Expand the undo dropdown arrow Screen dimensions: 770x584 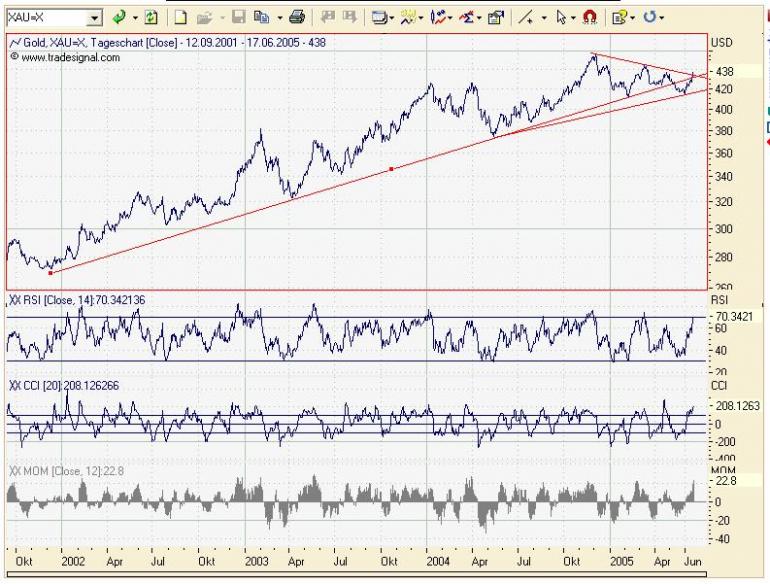pos(662,19)
